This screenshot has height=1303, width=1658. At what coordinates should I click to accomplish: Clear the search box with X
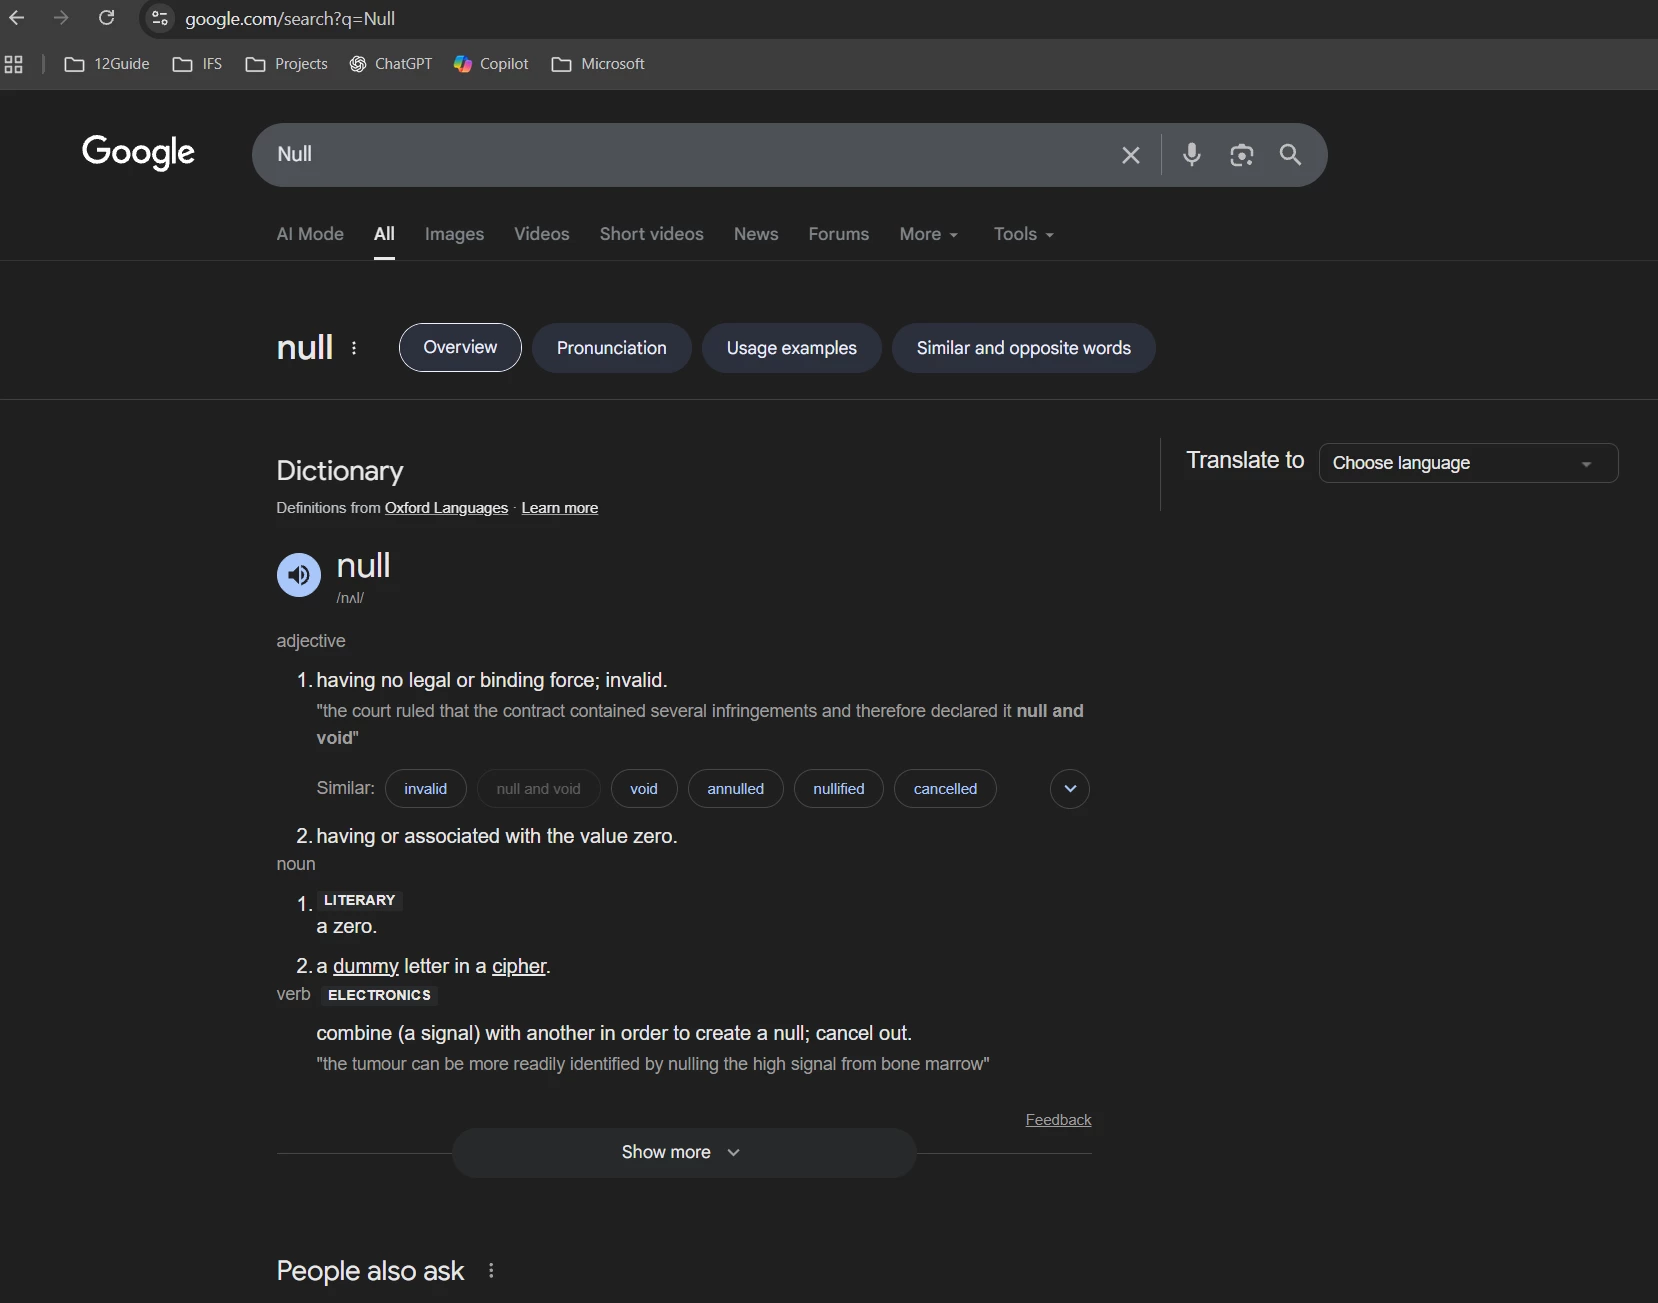(1130, 155)
